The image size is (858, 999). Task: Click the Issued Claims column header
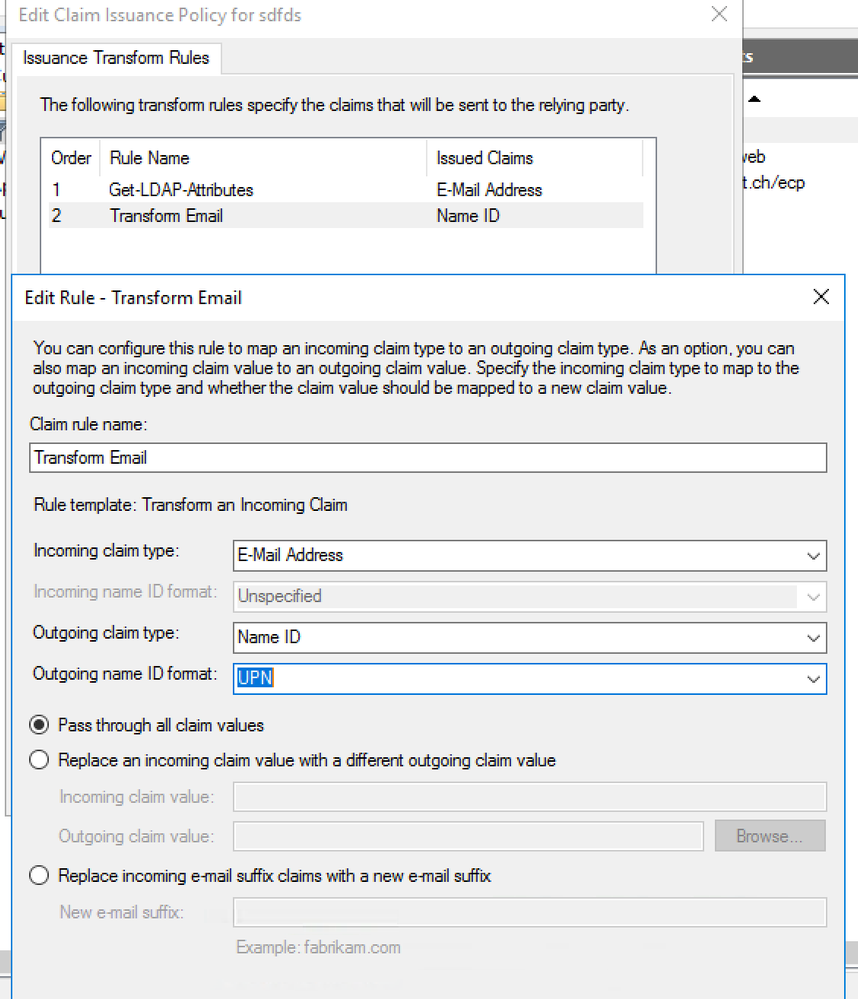pyautogui.click(x=485, y=158)
